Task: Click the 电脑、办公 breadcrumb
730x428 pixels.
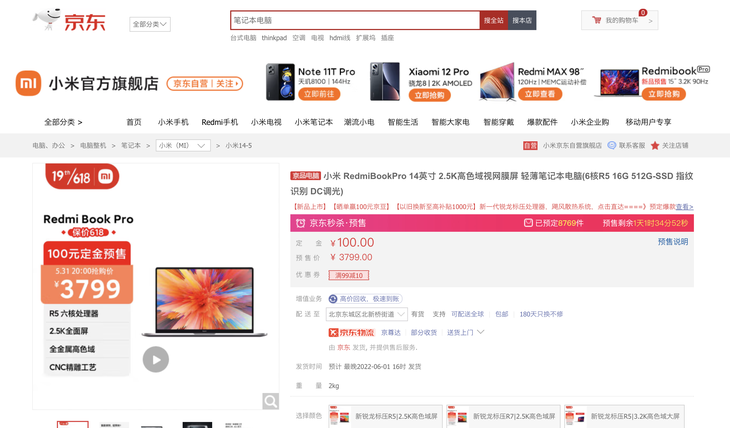Action: point(49,146)
